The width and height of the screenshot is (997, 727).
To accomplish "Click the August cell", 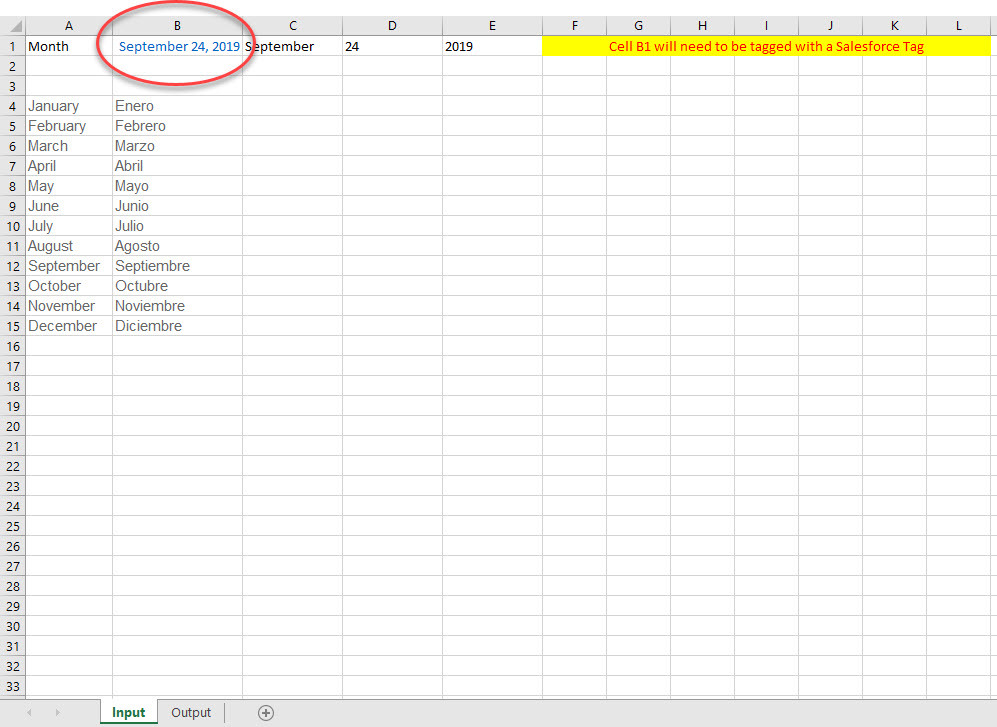I will 69,246.
